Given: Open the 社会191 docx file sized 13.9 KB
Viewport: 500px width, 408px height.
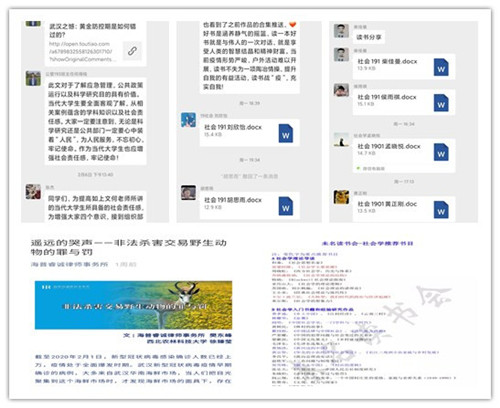Looking at the screenshot, I should 404,67.
